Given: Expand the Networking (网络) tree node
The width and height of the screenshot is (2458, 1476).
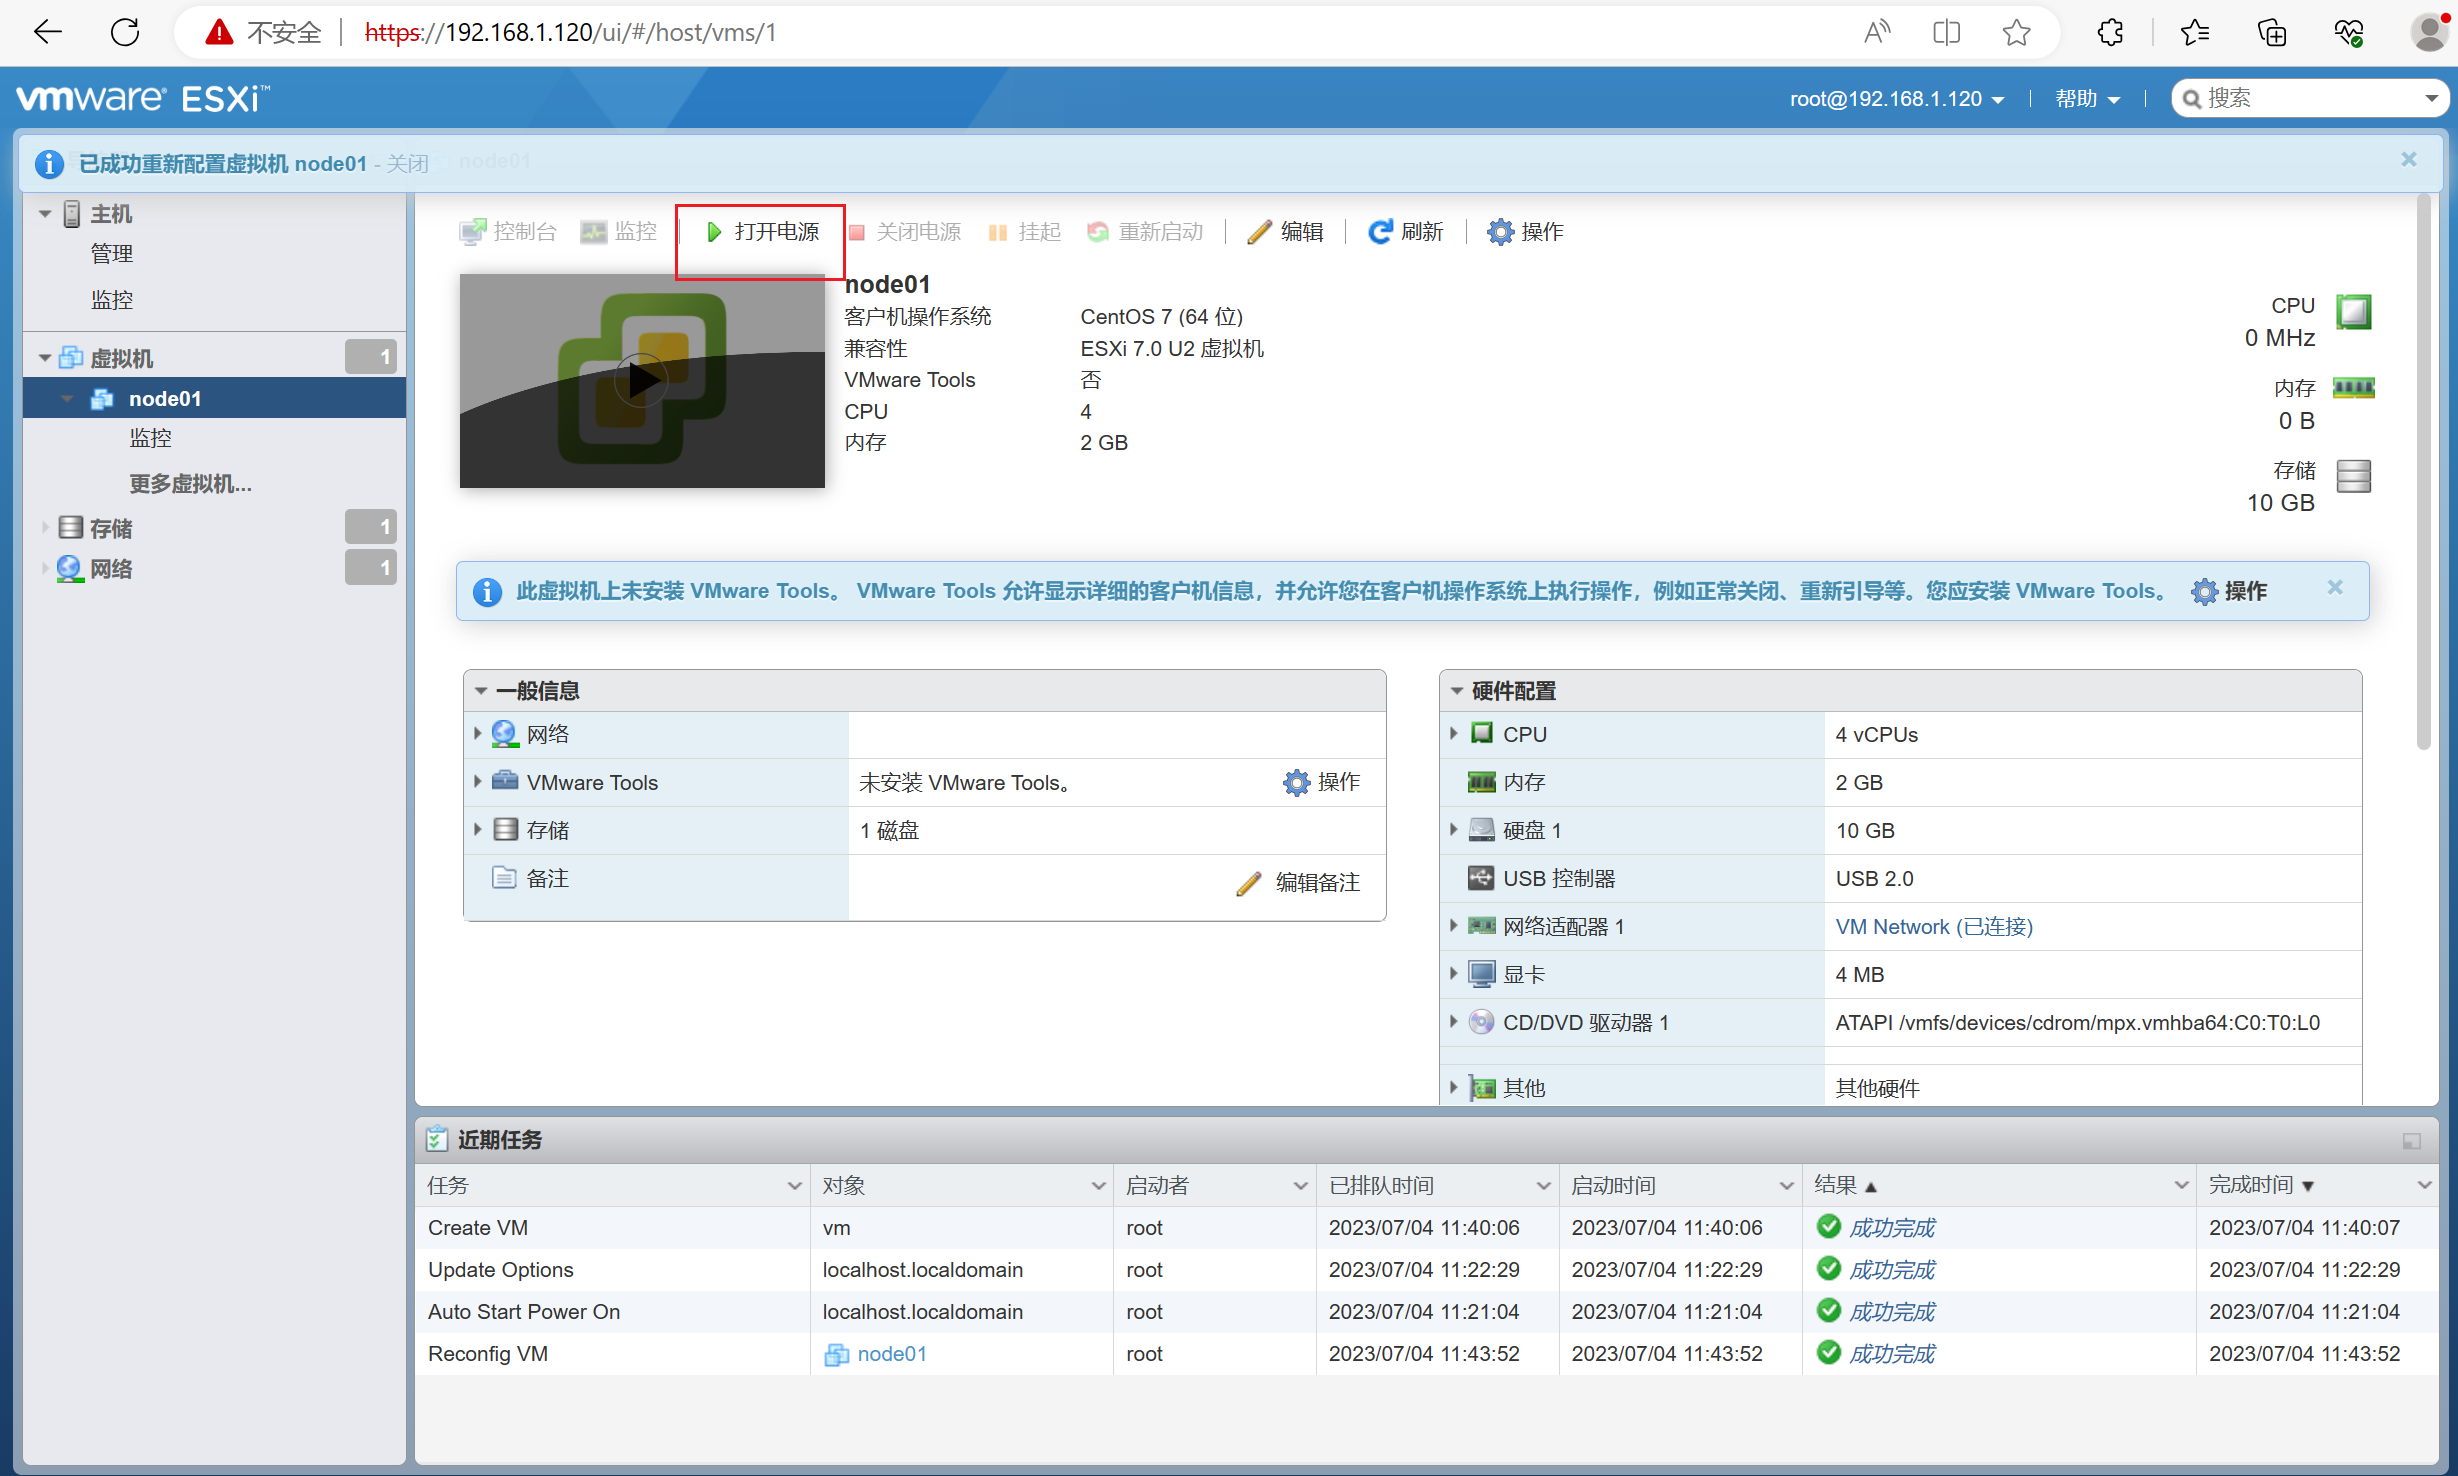Looking at the screenshot, I should [x=45, y=569].
